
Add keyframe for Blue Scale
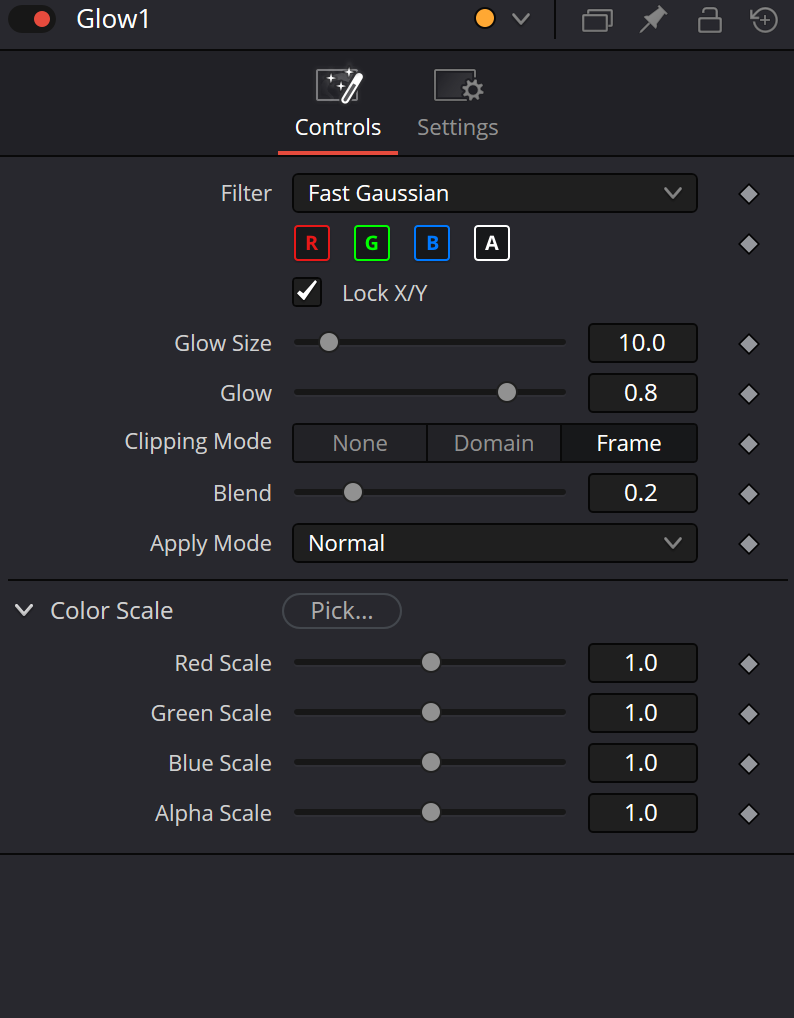tap(749, 764)
